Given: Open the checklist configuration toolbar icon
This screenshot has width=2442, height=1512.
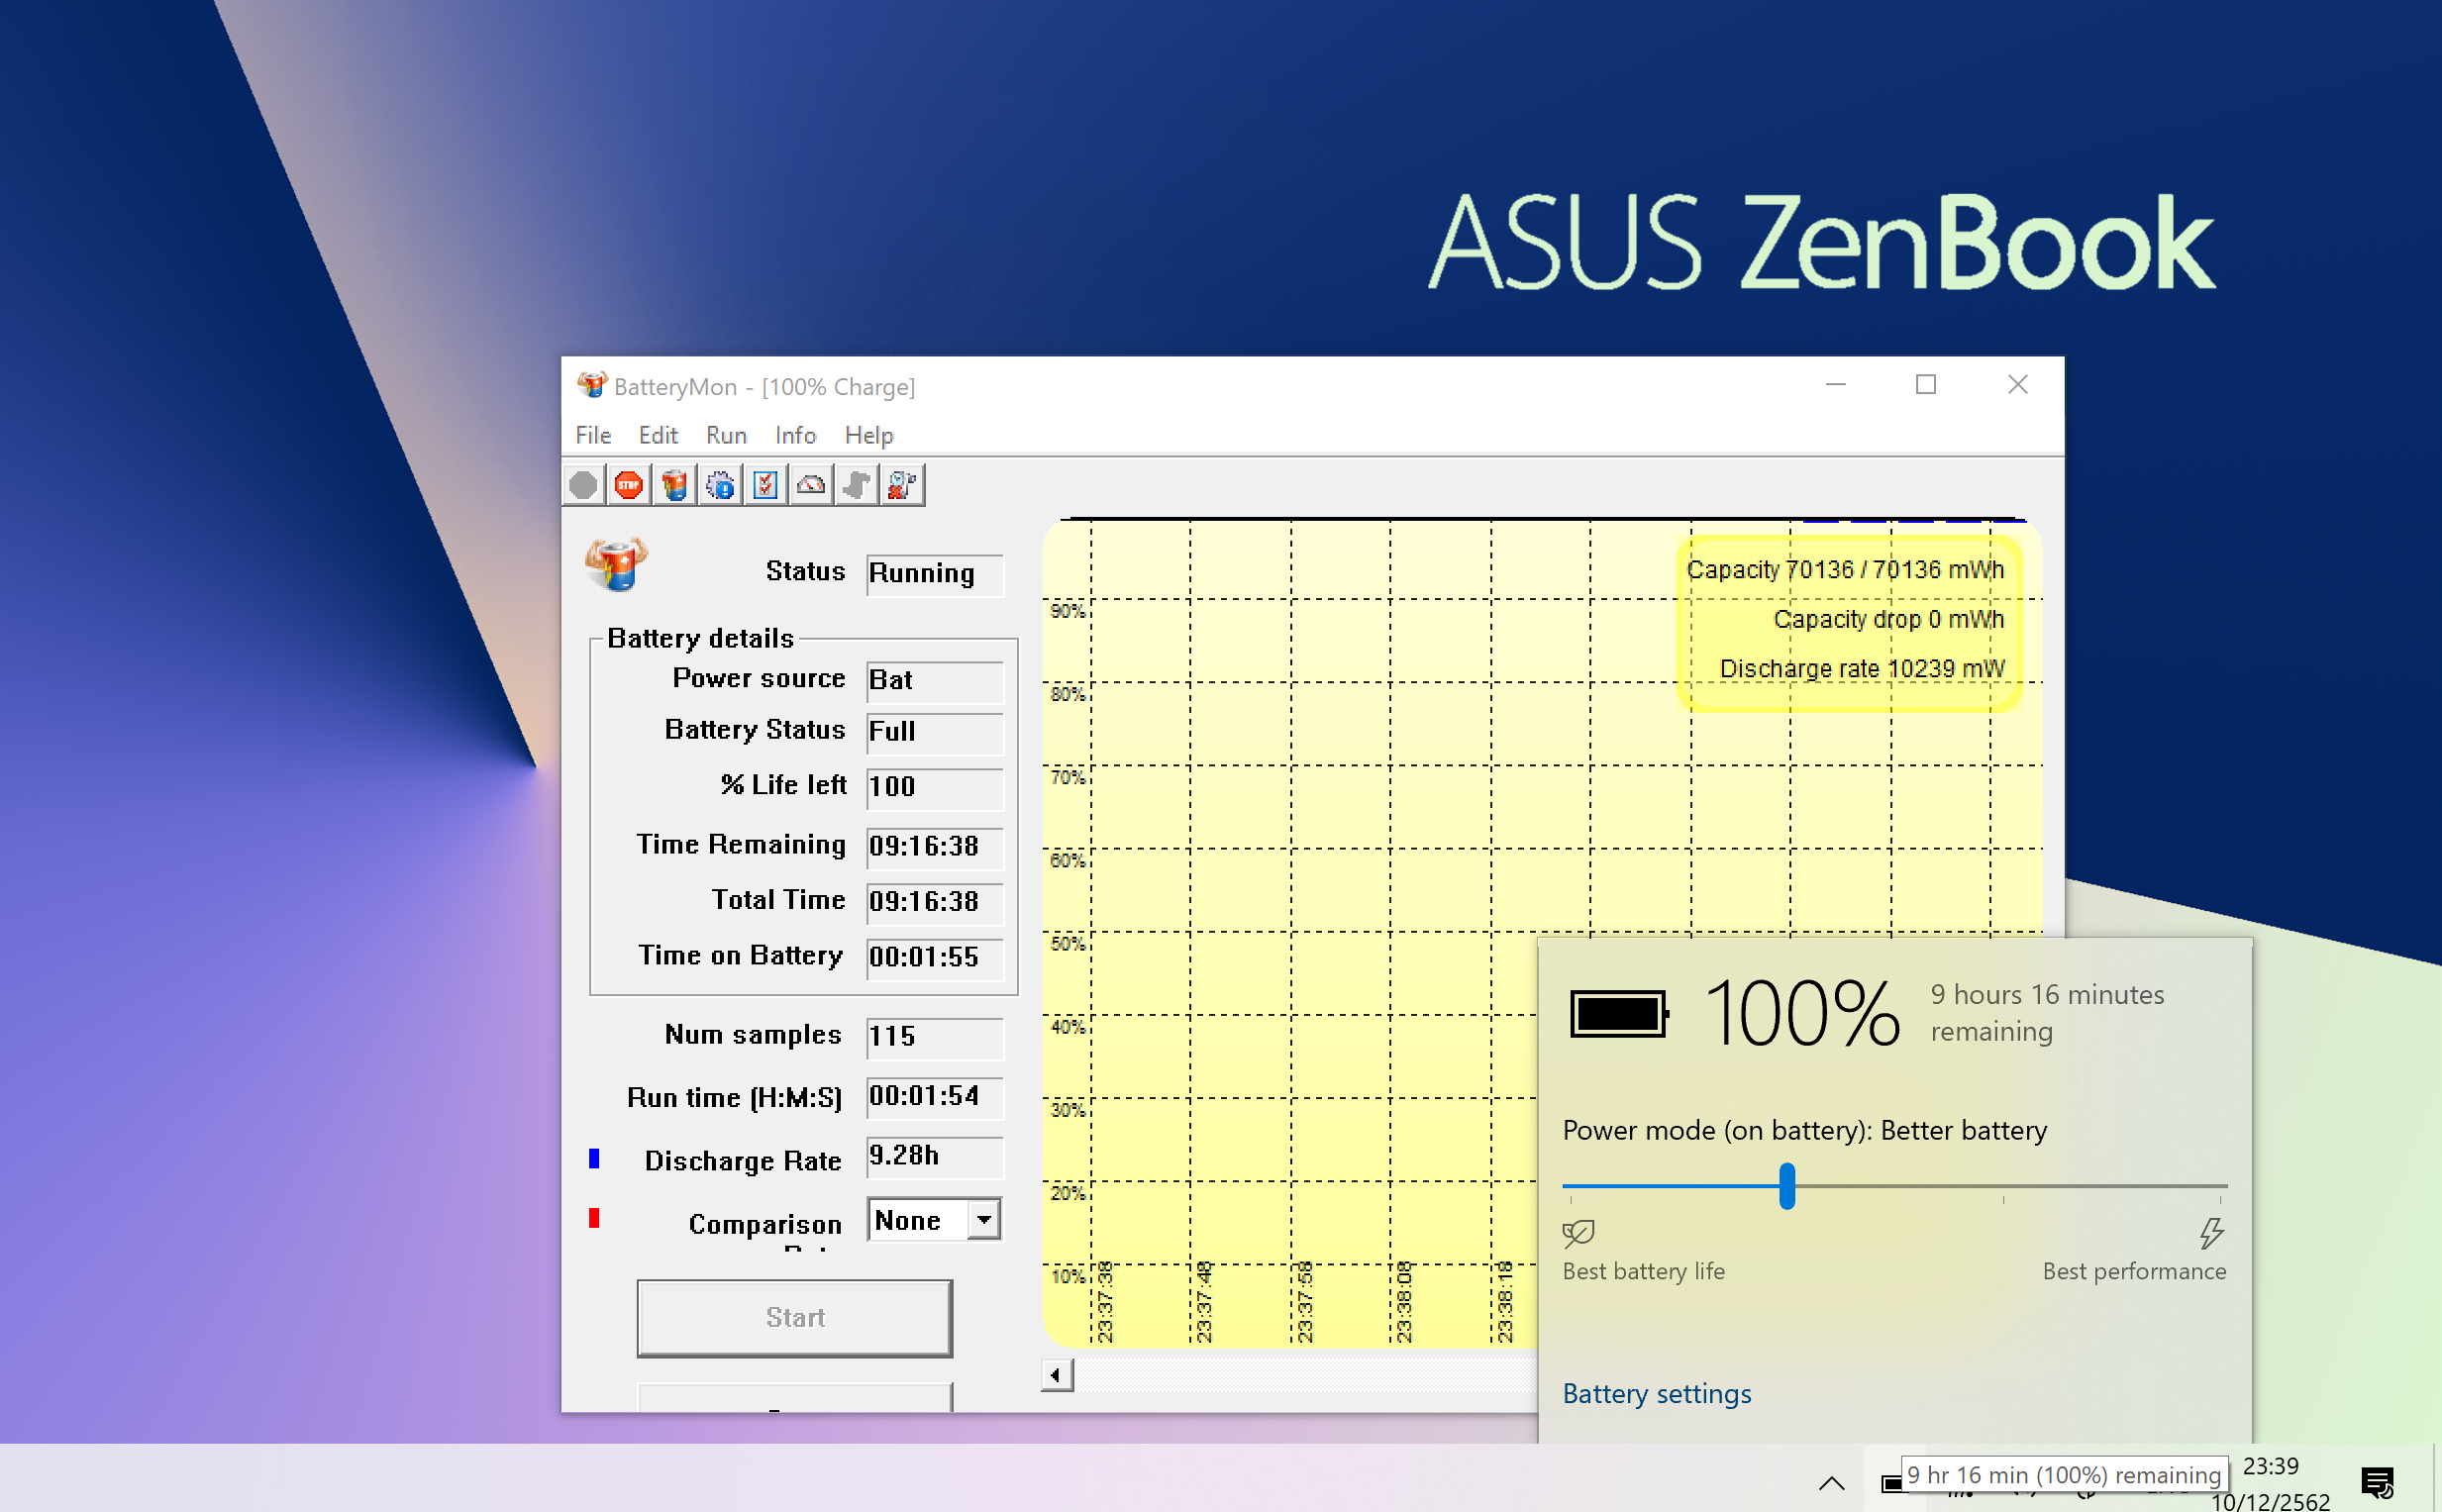Looking at the screenshot, I should (766, 486).
